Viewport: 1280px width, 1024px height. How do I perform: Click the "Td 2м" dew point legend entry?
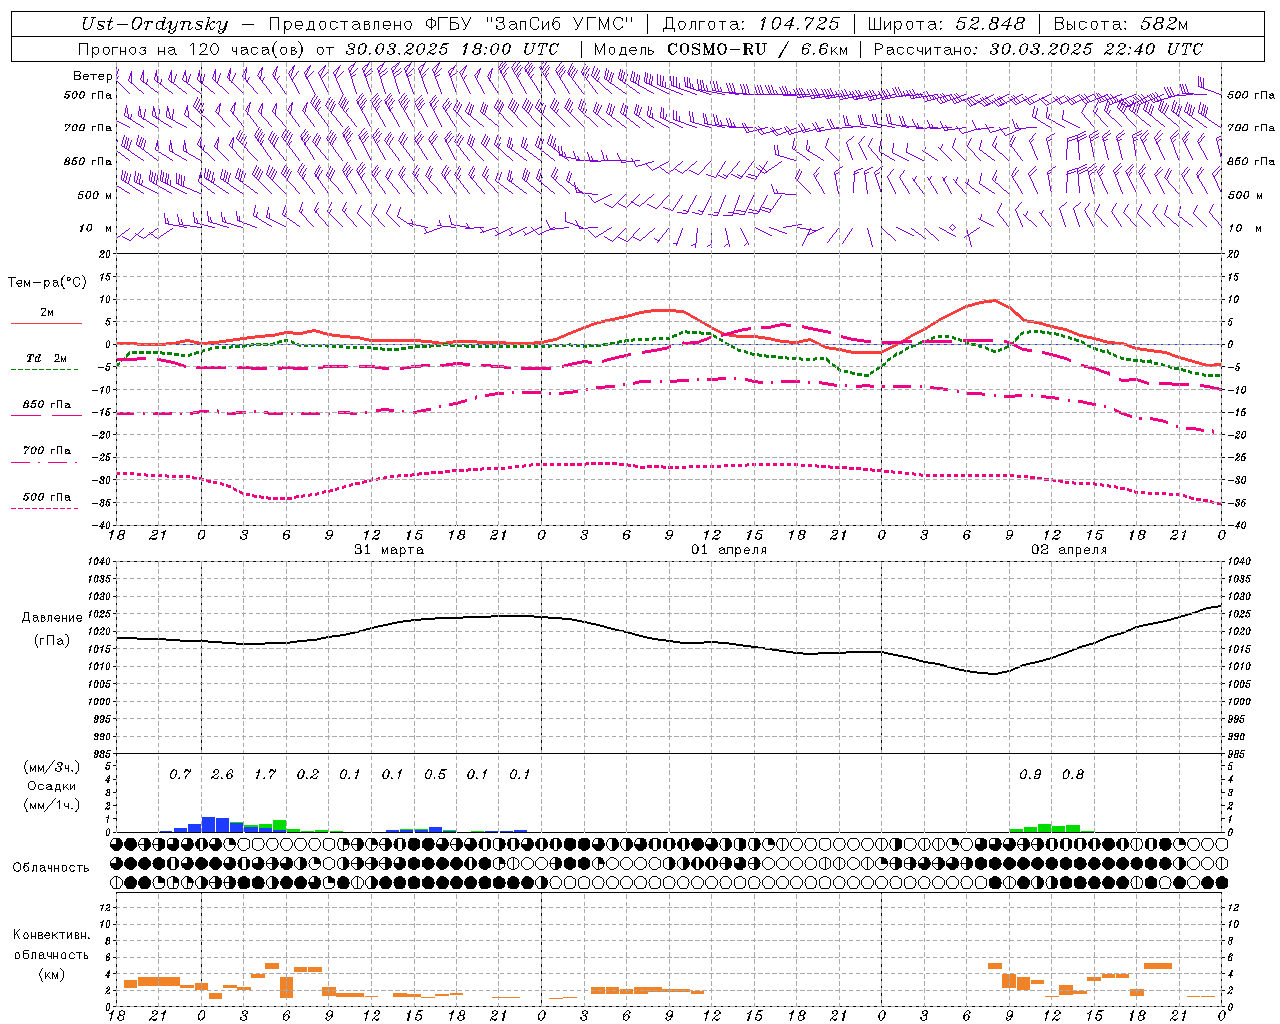[47, 358]
